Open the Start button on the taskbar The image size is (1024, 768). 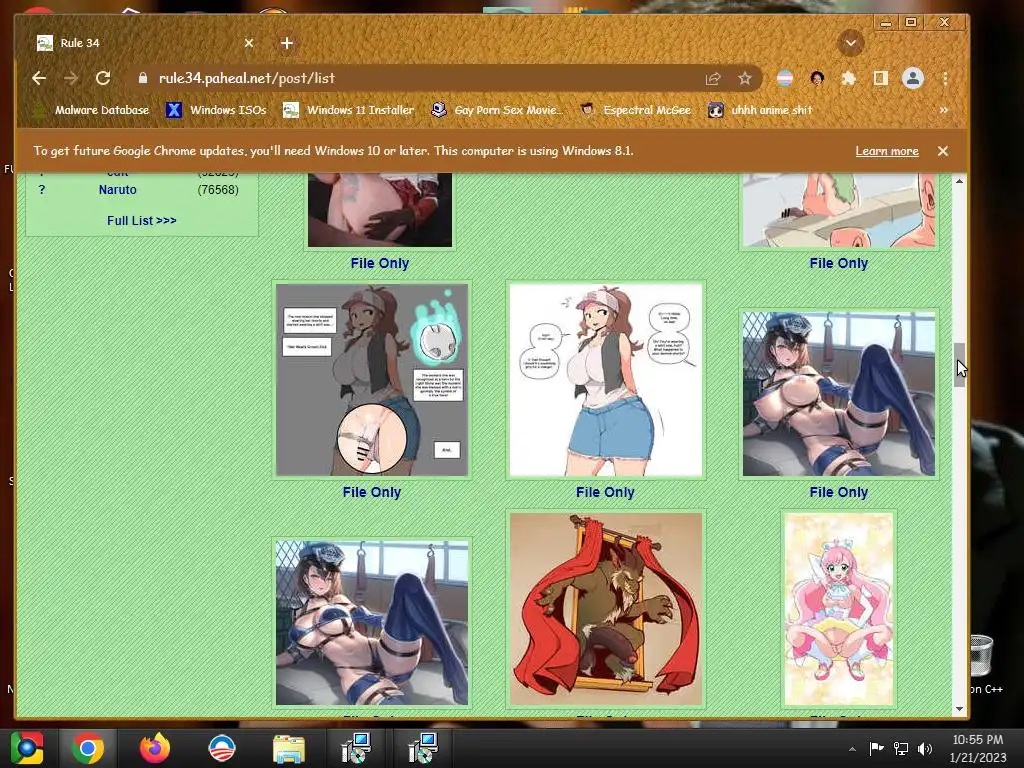click(x=26, y=748)
